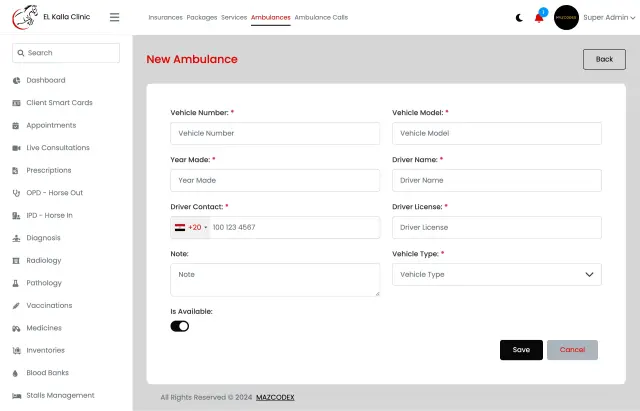Click the Vaccinations syringe icon
The image size is (640, 411).
coord(16,305)
